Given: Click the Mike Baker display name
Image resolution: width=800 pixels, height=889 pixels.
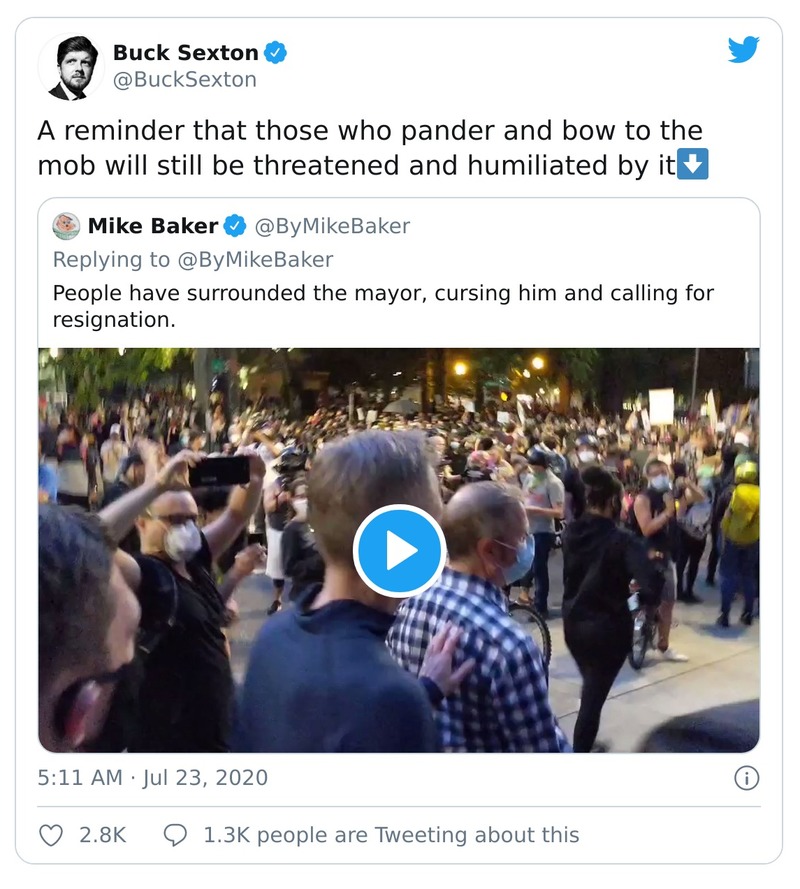Looking at the screenshot, I should click(x=154, y=226).
